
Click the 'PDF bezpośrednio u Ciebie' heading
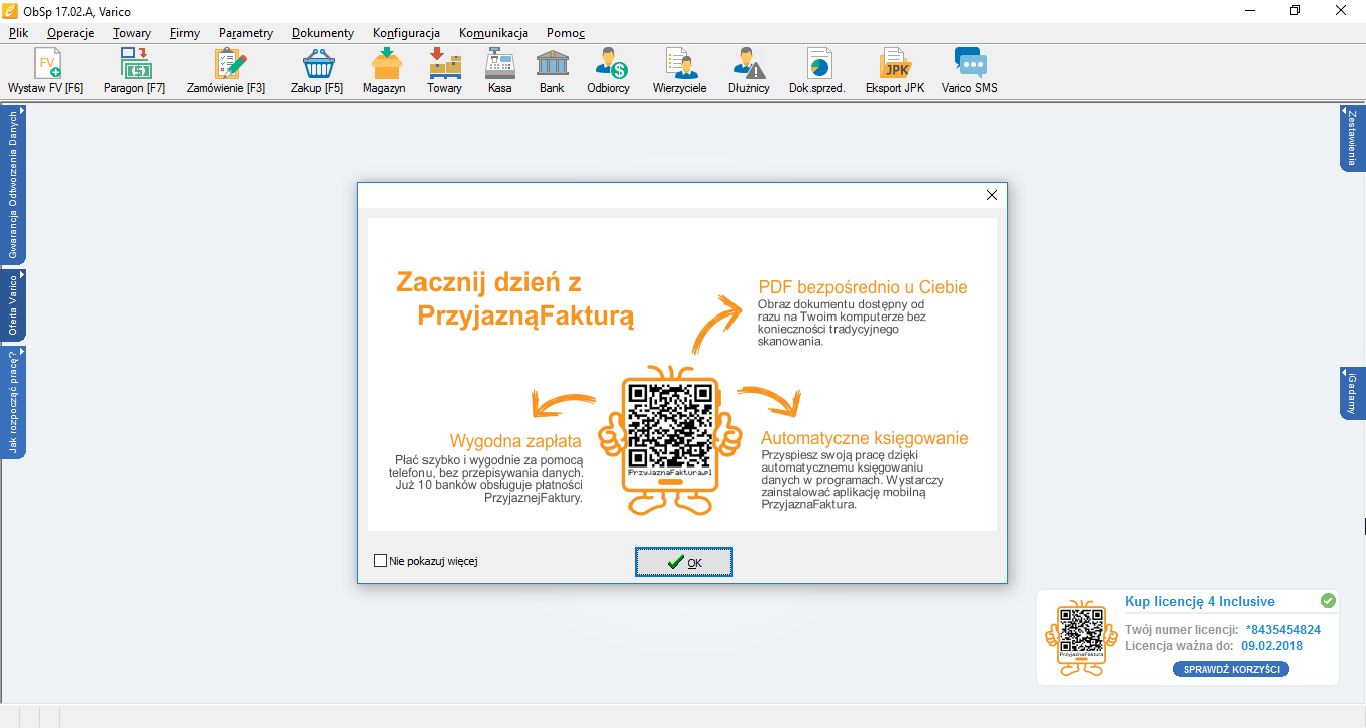(x=863, y=287)
